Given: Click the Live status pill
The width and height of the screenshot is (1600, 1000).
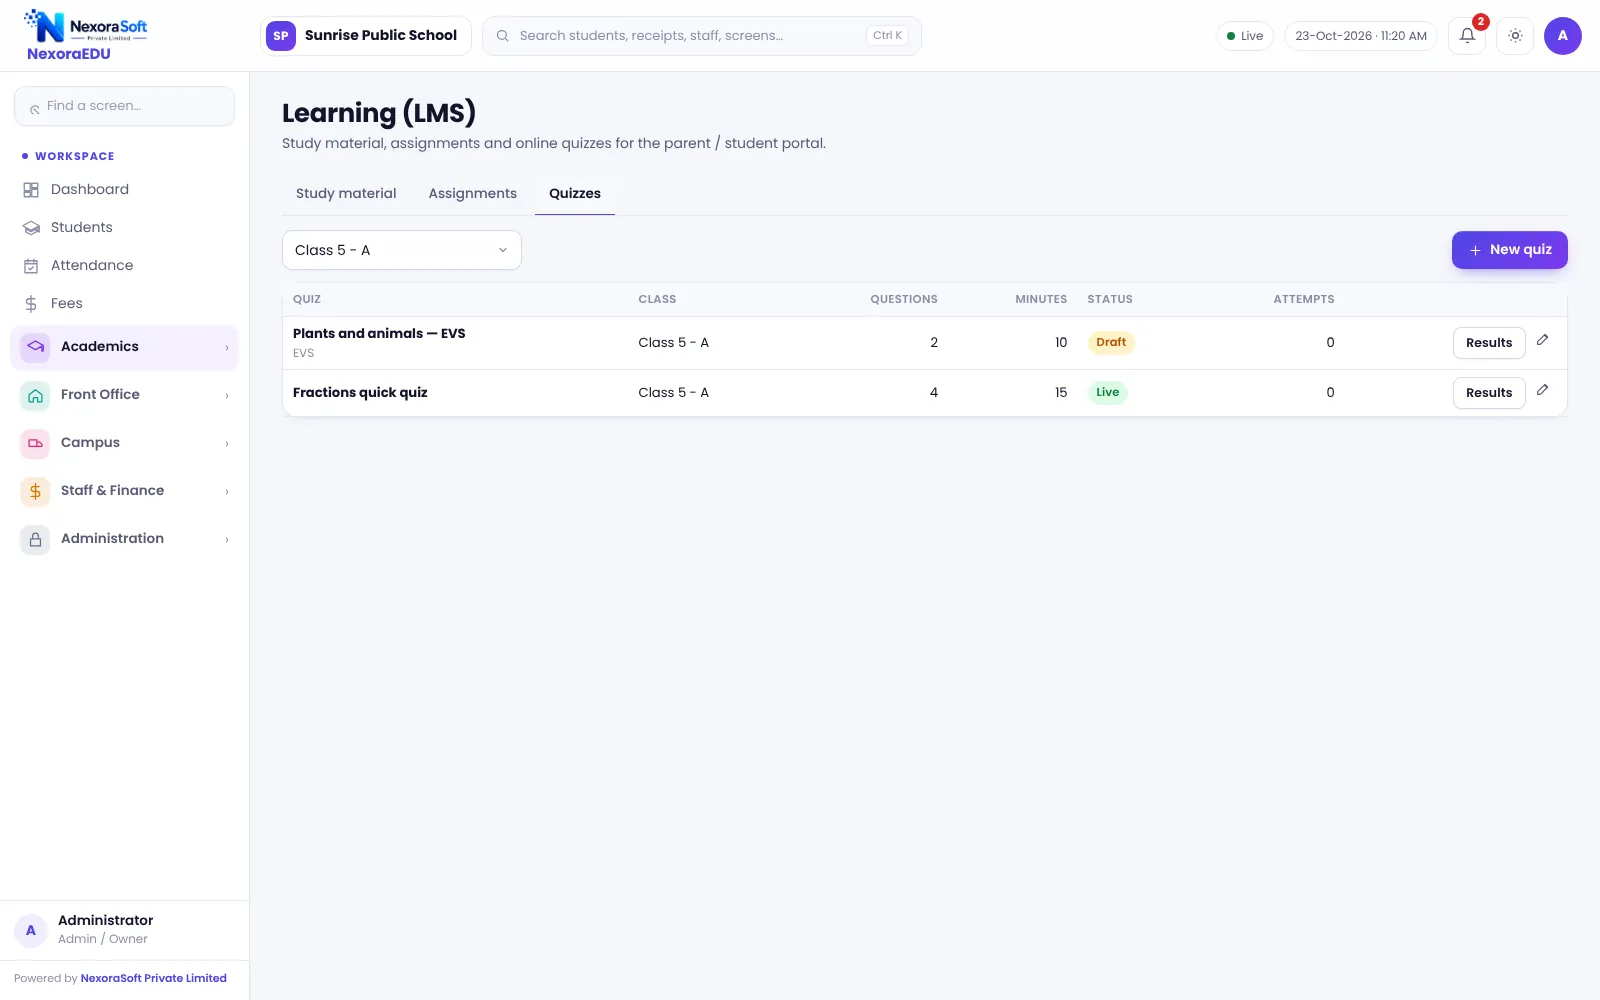Looking at the screenshot, I should click(1245, 36).
